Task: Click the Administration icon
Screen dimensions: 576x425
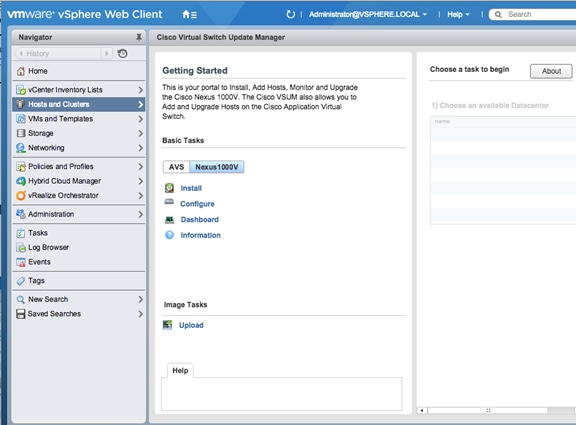Action: pos(21,214)
